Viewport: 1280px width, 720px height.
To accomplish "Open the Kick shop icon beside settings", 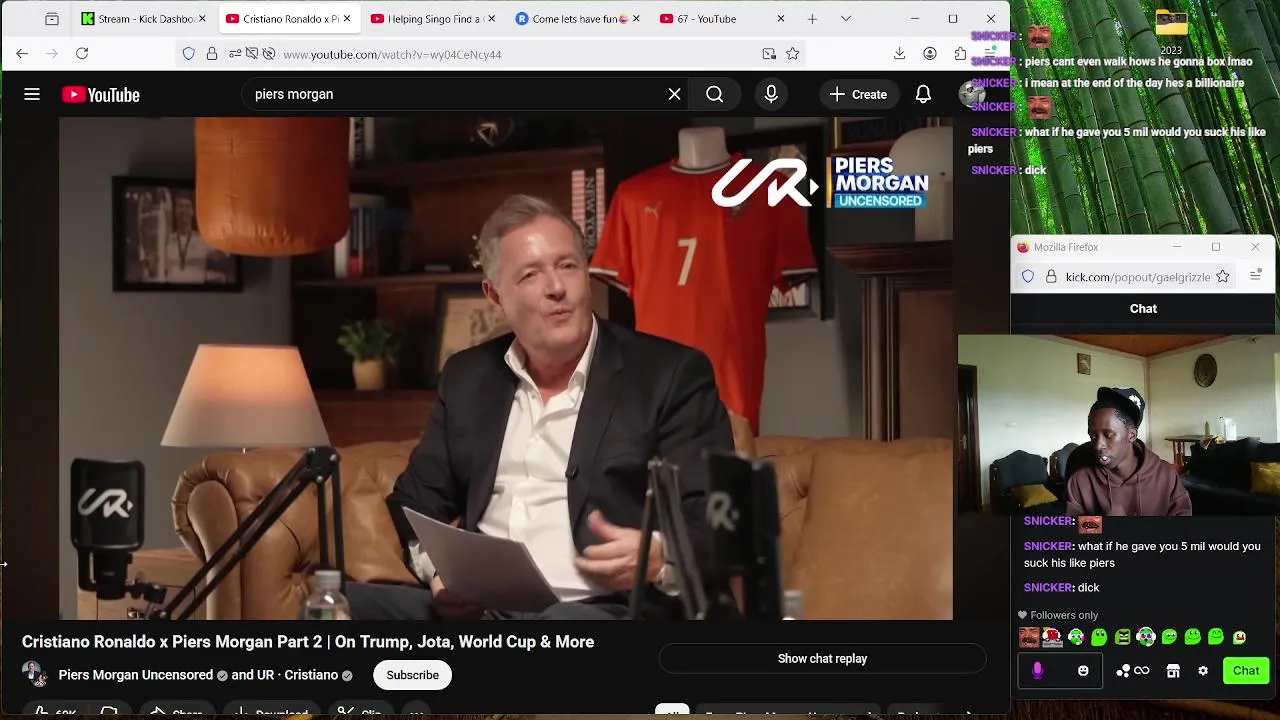I will 1173,671.
